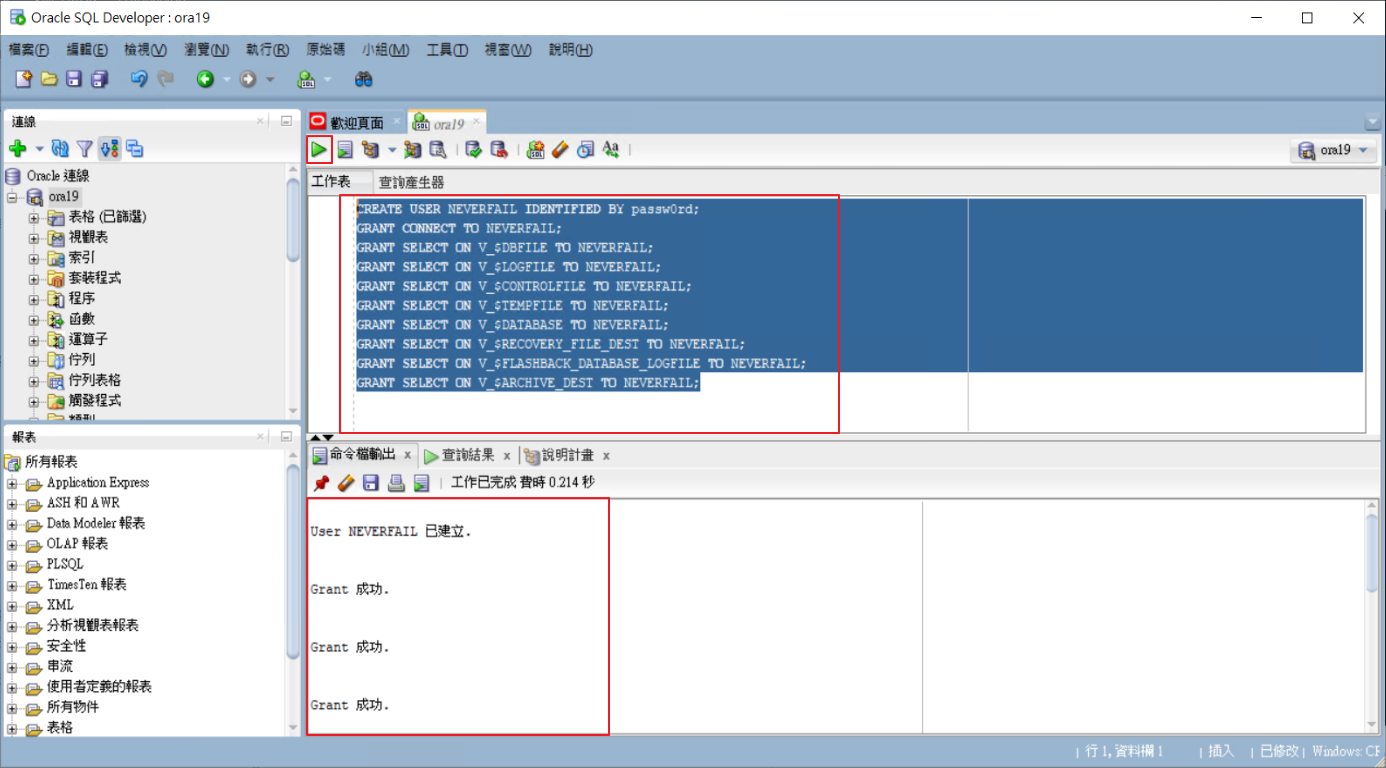Open the 說明(H) menu
1386x768 pixels.
570,49
